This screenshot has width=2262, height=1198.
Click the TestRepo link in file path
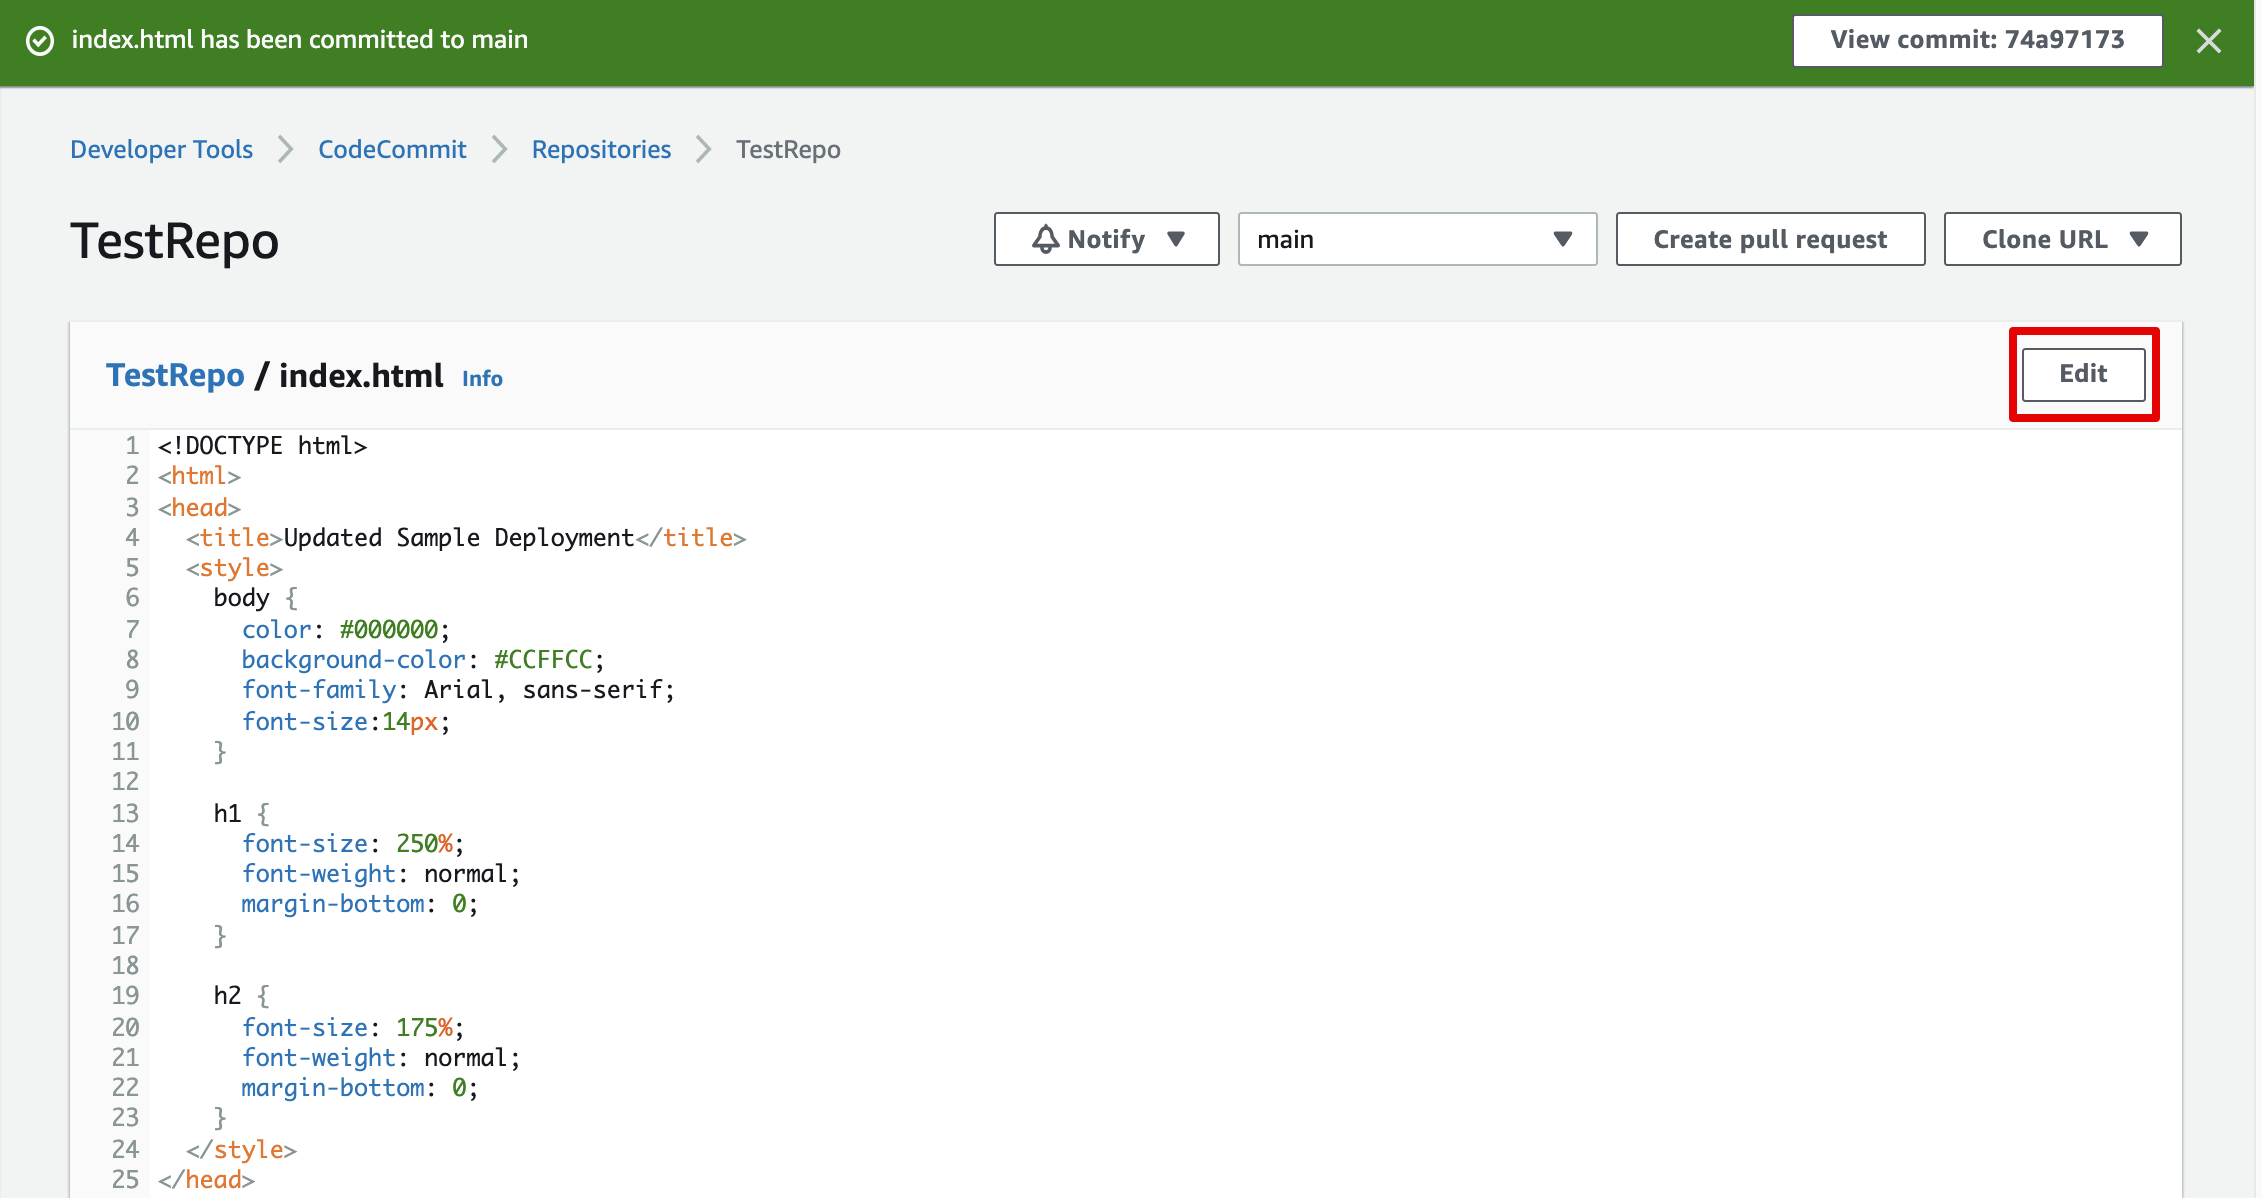[x=175, y=375]
